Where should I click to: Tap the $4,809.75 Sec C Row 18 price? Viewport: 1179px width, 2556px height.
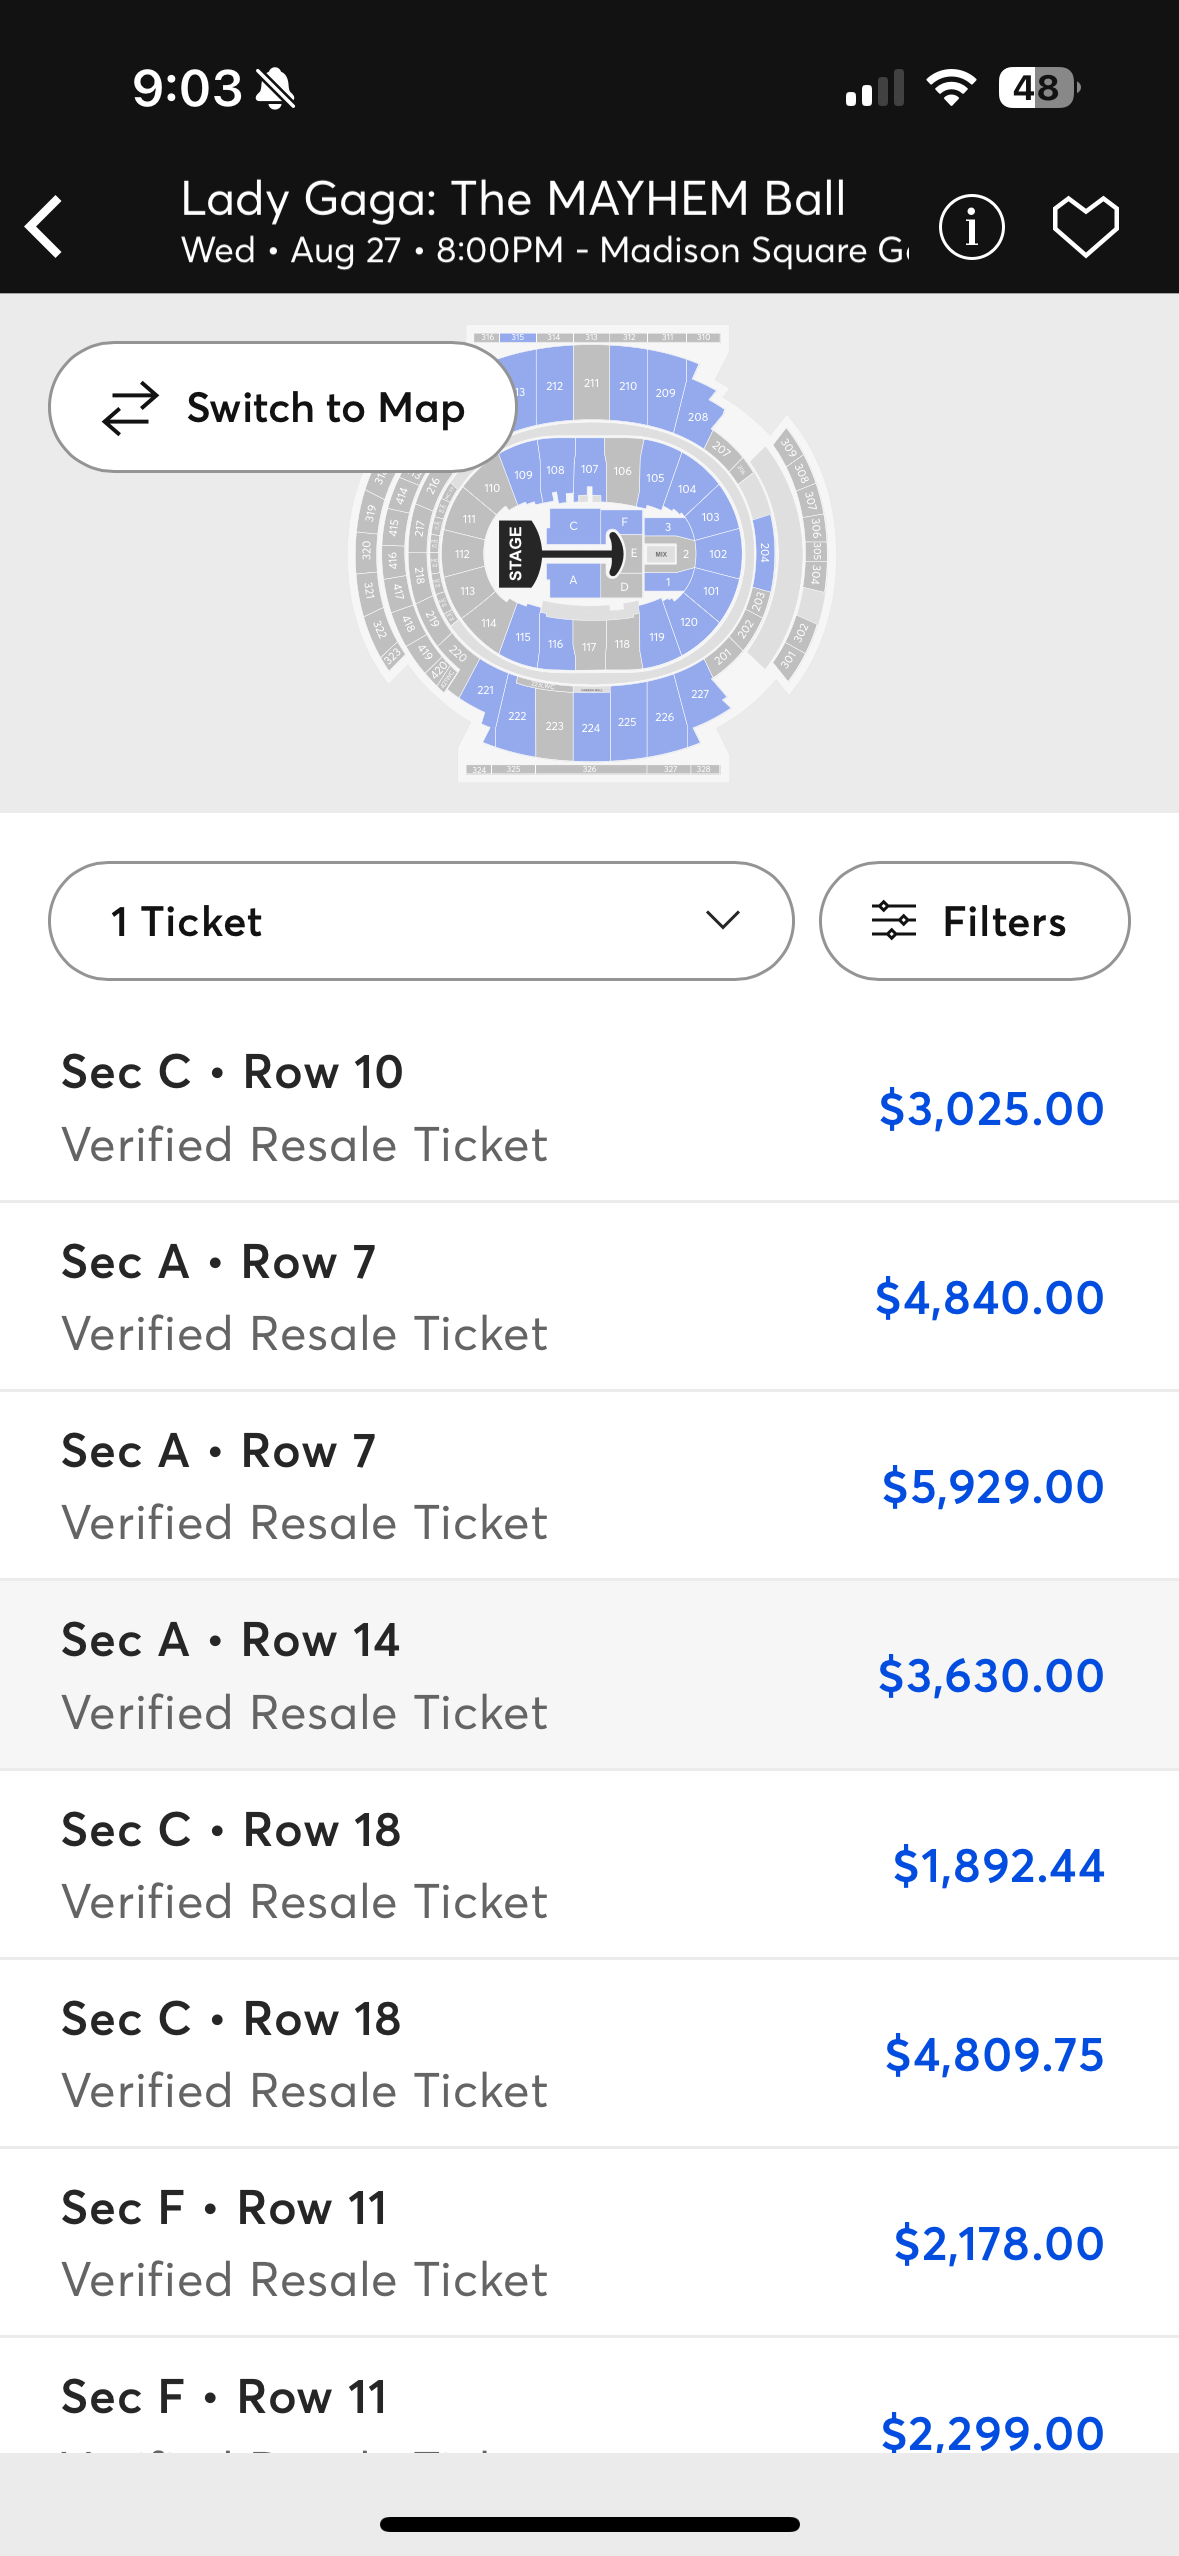[x=994, y=2055]
